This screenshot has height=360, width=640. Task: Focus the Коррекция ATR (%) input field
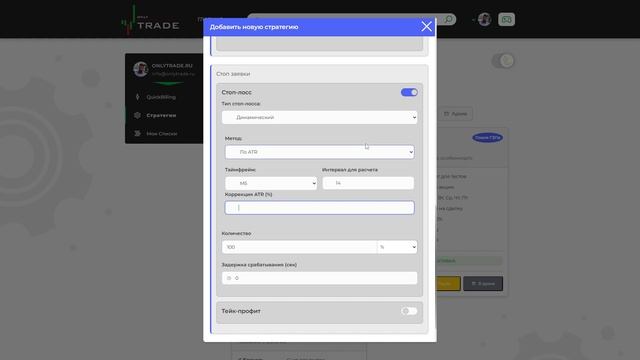pyautogui.click(x=319, y=208)
